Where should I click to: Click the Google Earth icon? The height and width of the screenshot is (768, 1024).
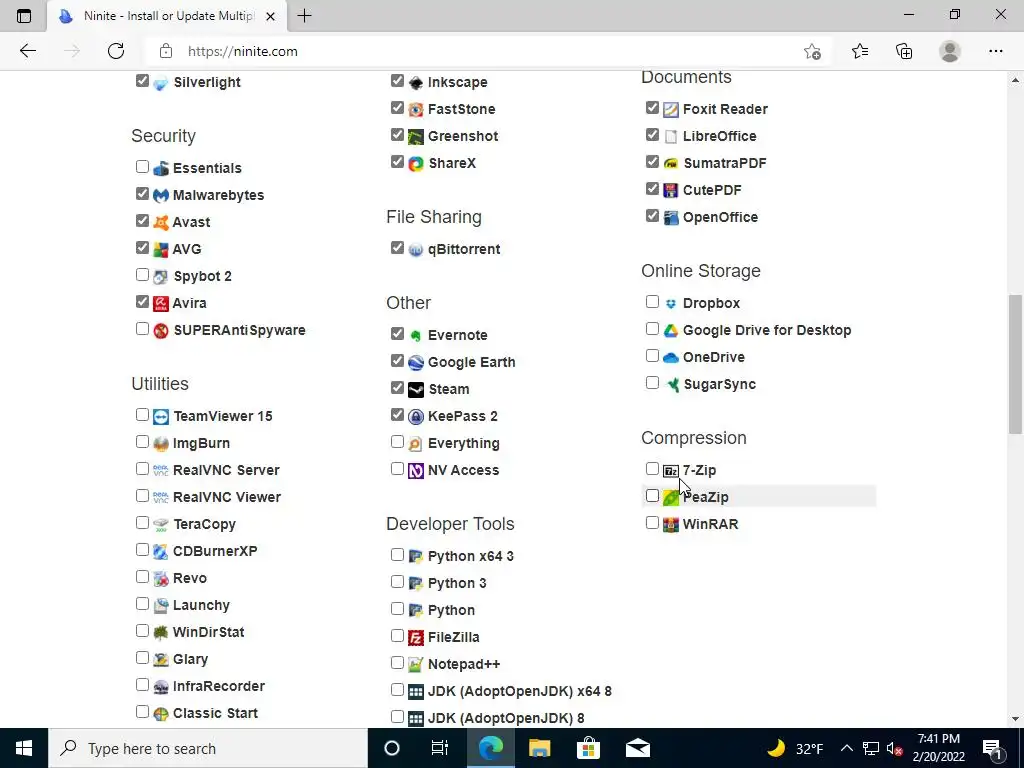(416, 362)
